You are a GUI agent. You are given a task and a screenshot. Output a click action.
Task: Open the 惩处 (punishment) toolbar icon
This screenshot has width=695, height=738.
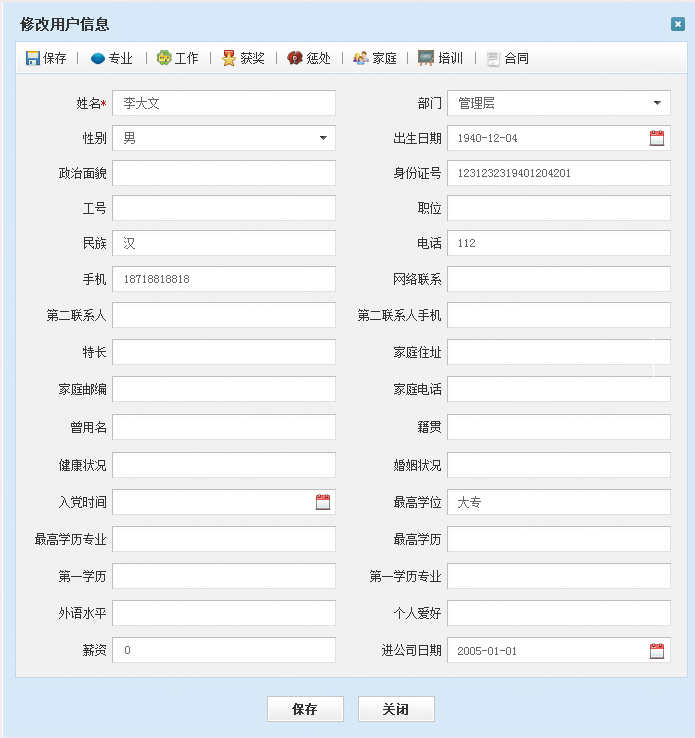(x=295, y=58)
